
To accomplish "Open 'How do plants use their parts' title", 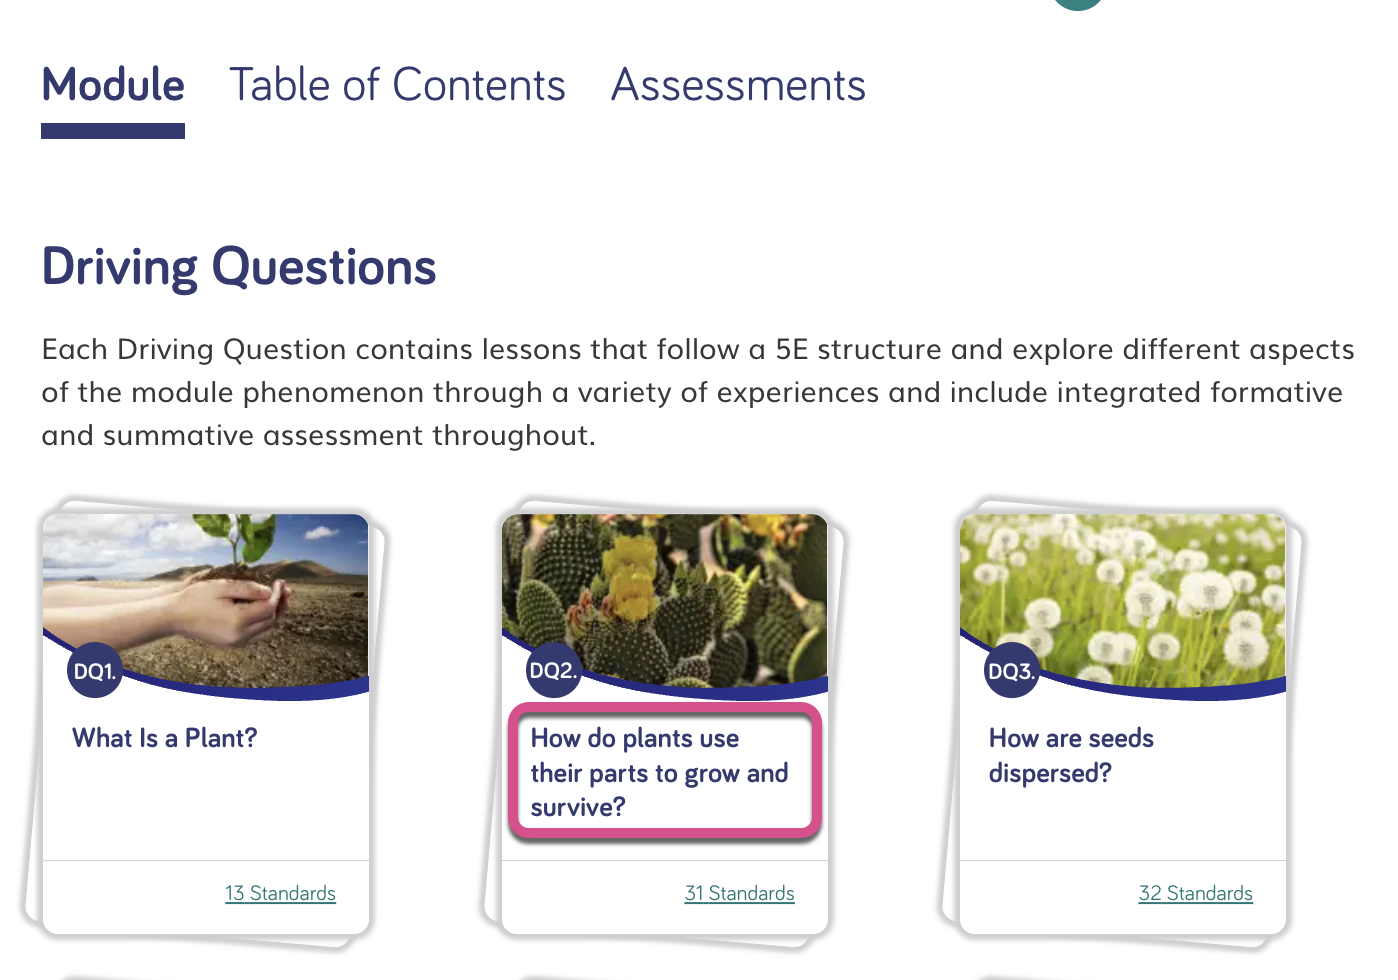I will pos(660,772).
